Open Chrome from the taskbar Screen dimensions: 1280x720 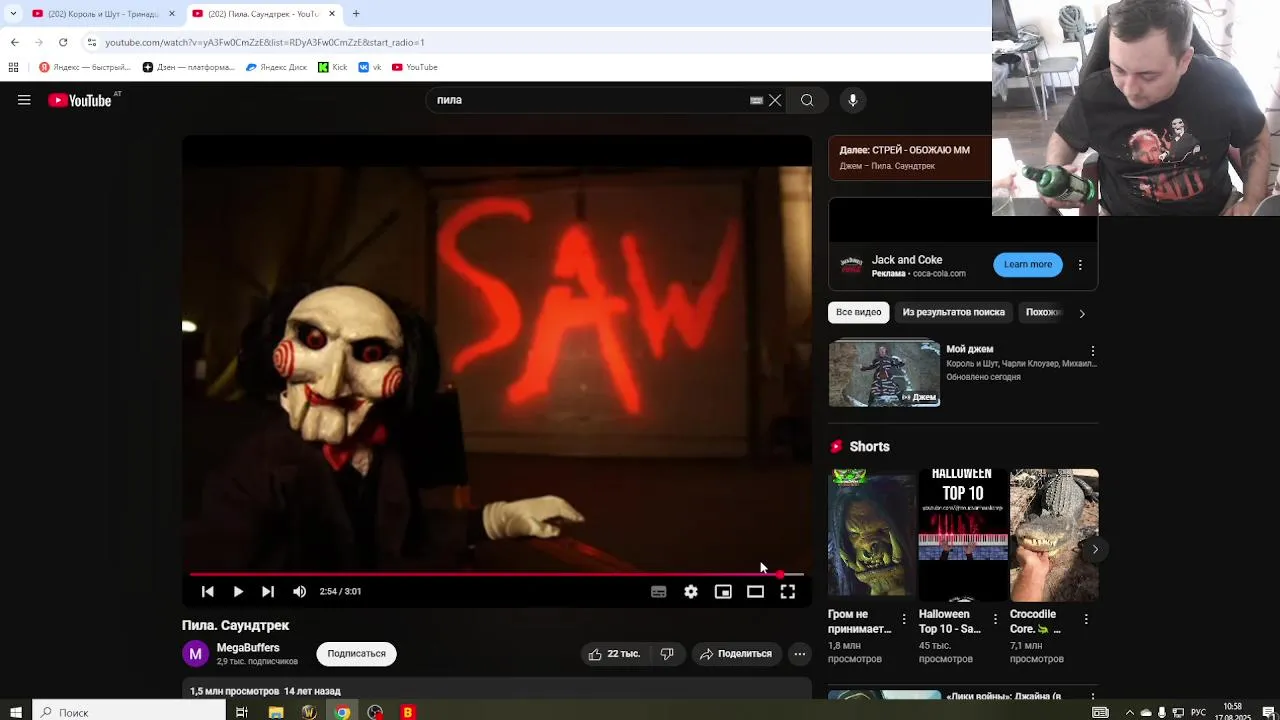coord(342,712)
